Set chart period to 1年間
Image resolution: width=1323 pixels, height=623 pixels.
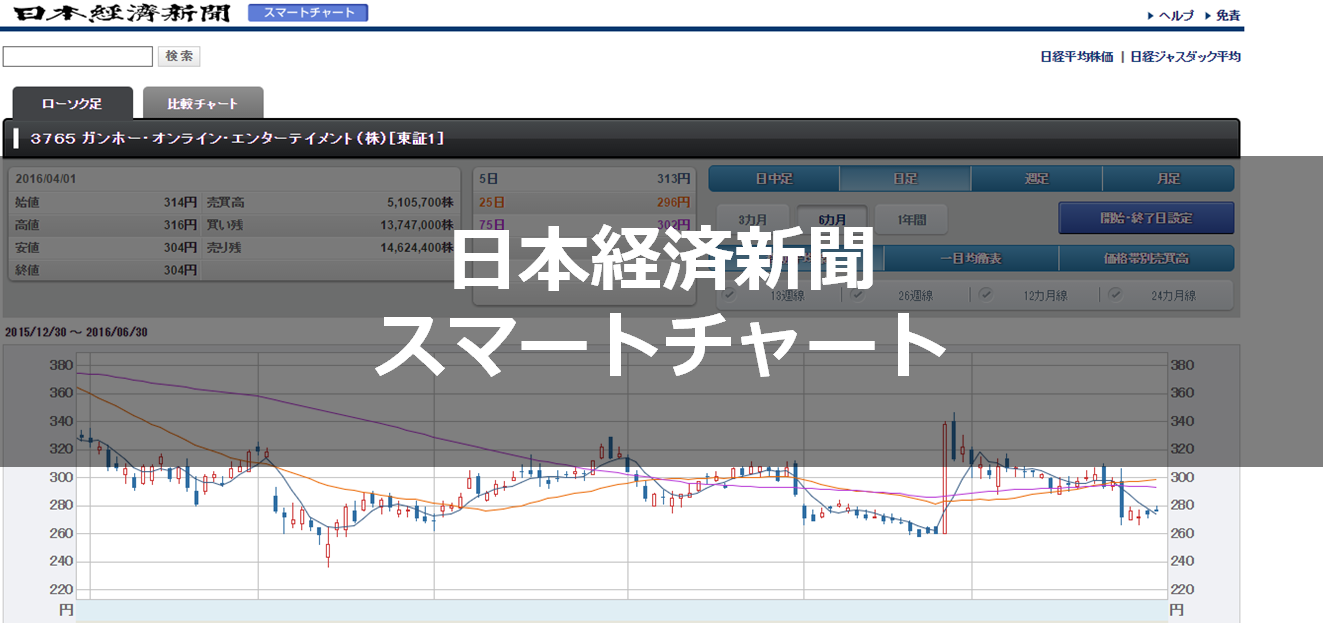tap(911, 217)
